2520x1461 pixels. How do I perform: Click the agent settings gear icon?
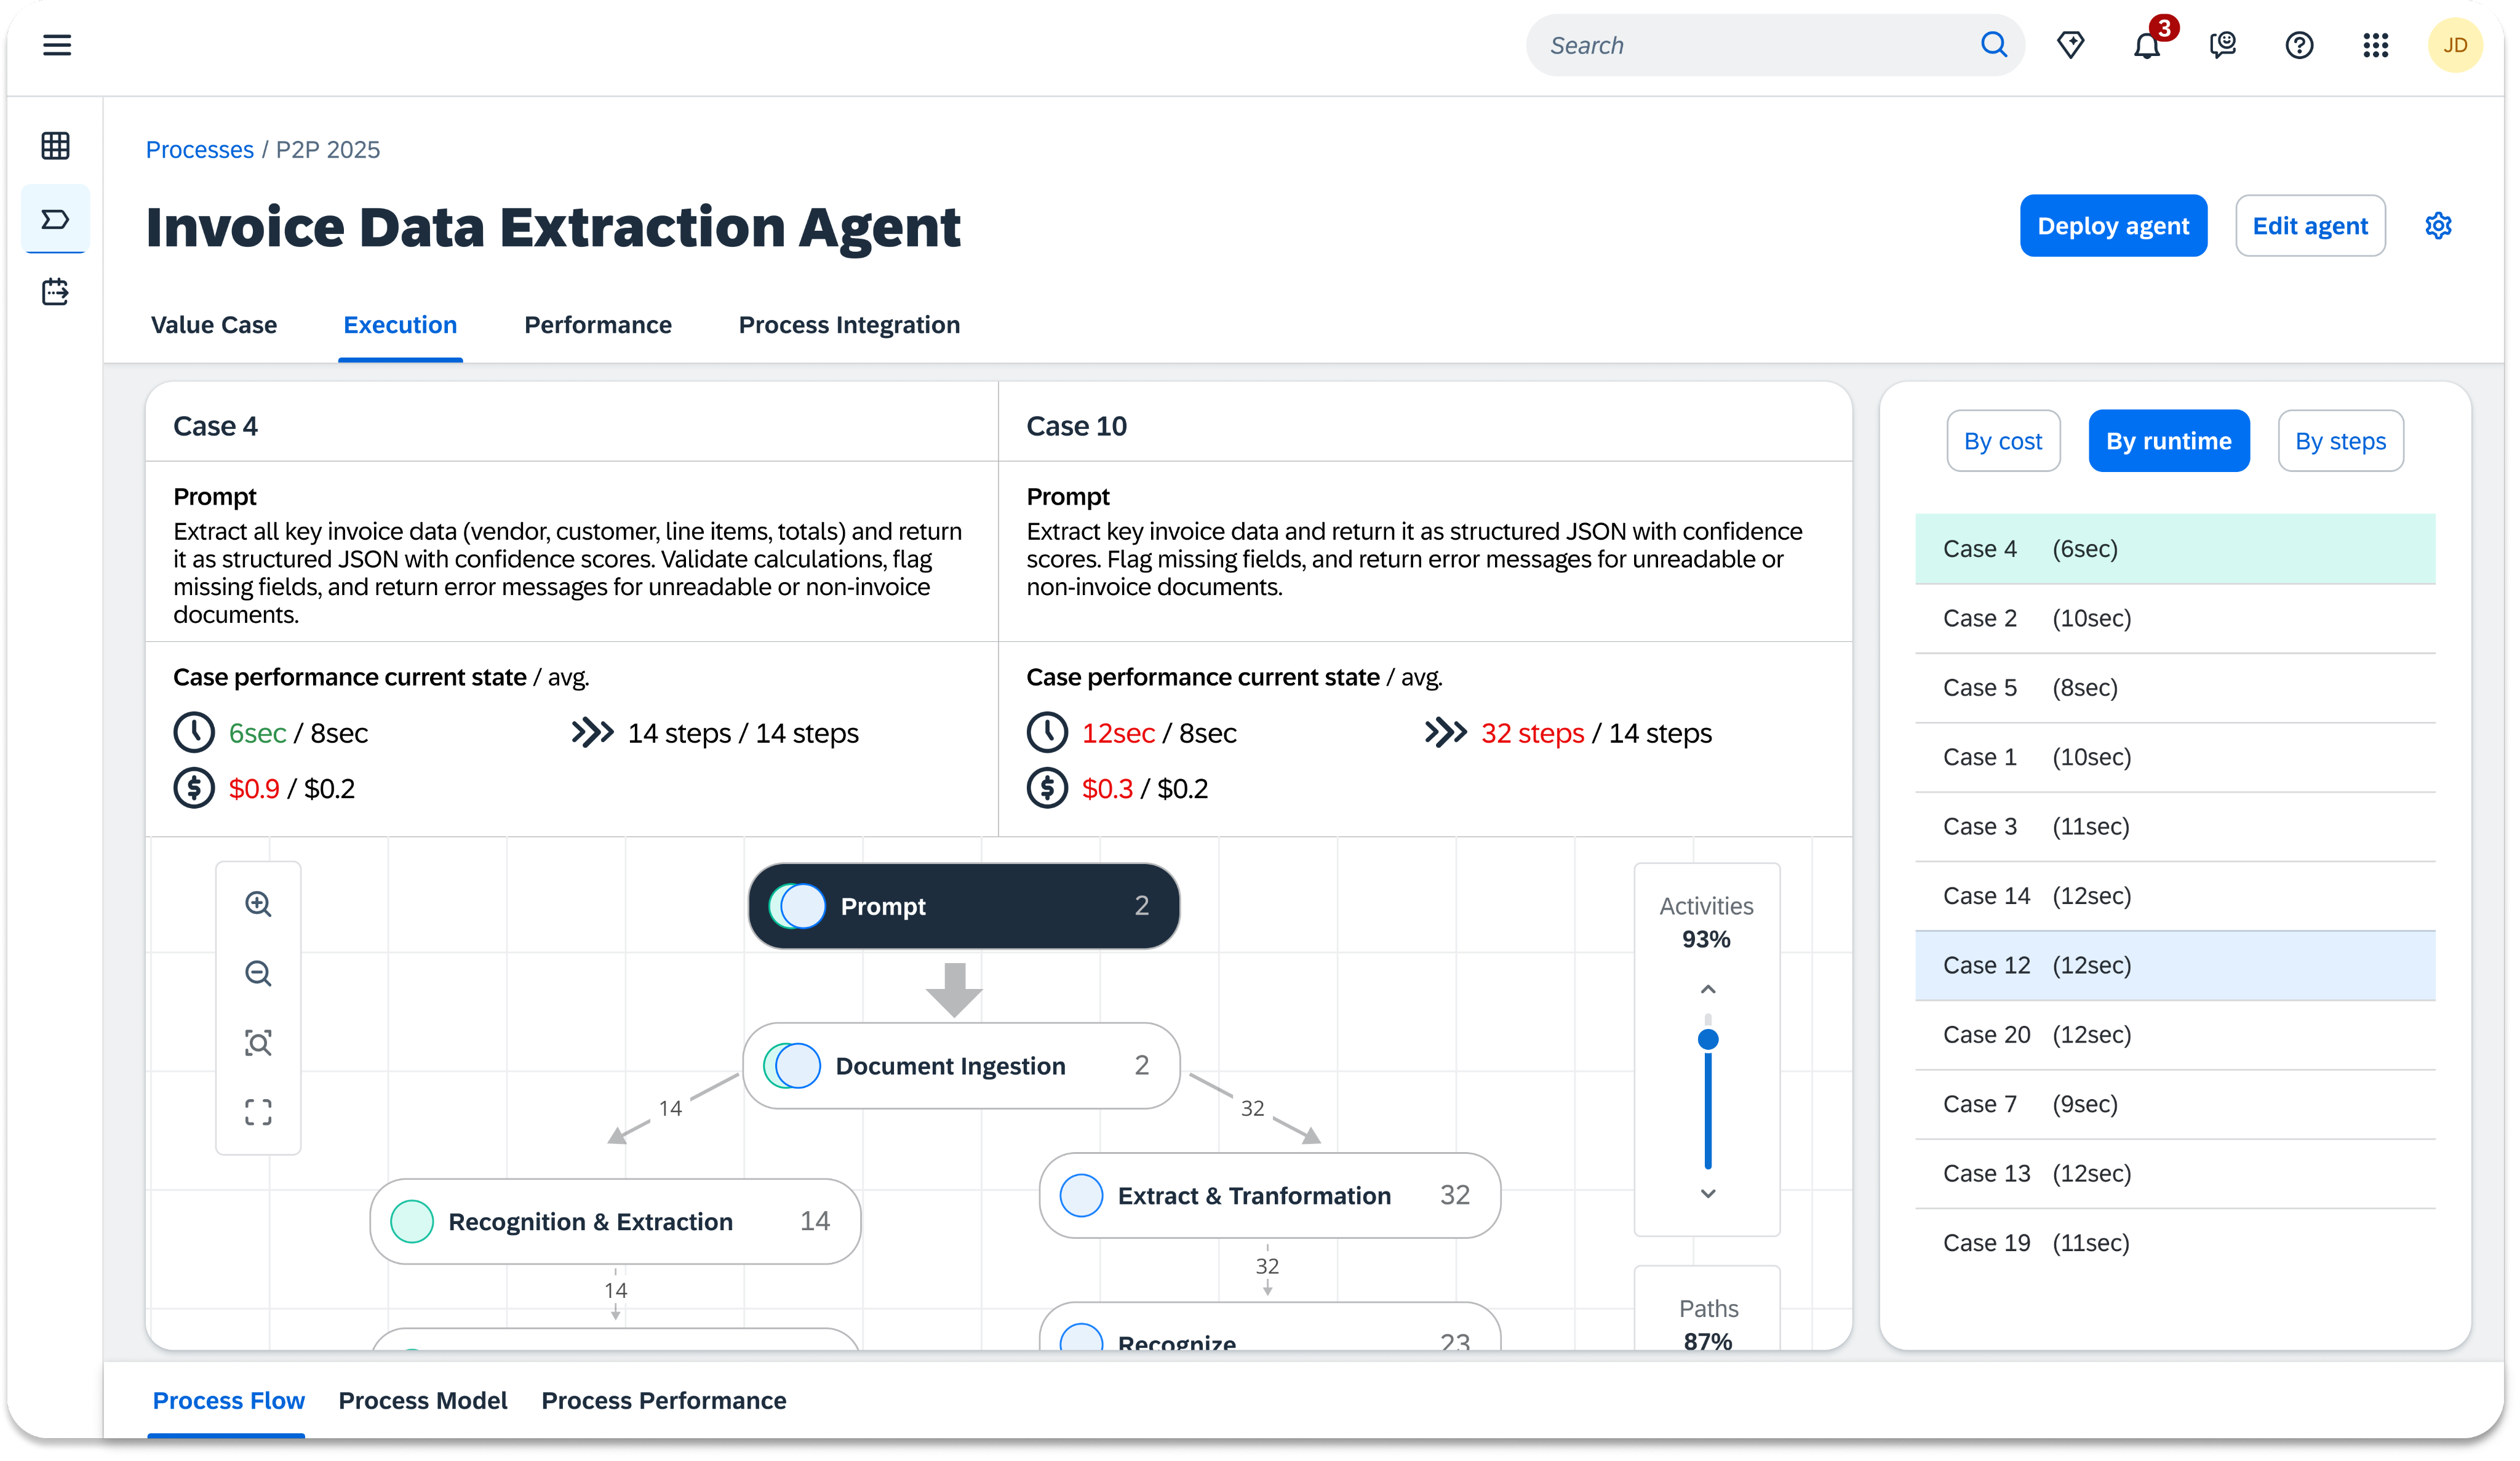point(2438,226)
